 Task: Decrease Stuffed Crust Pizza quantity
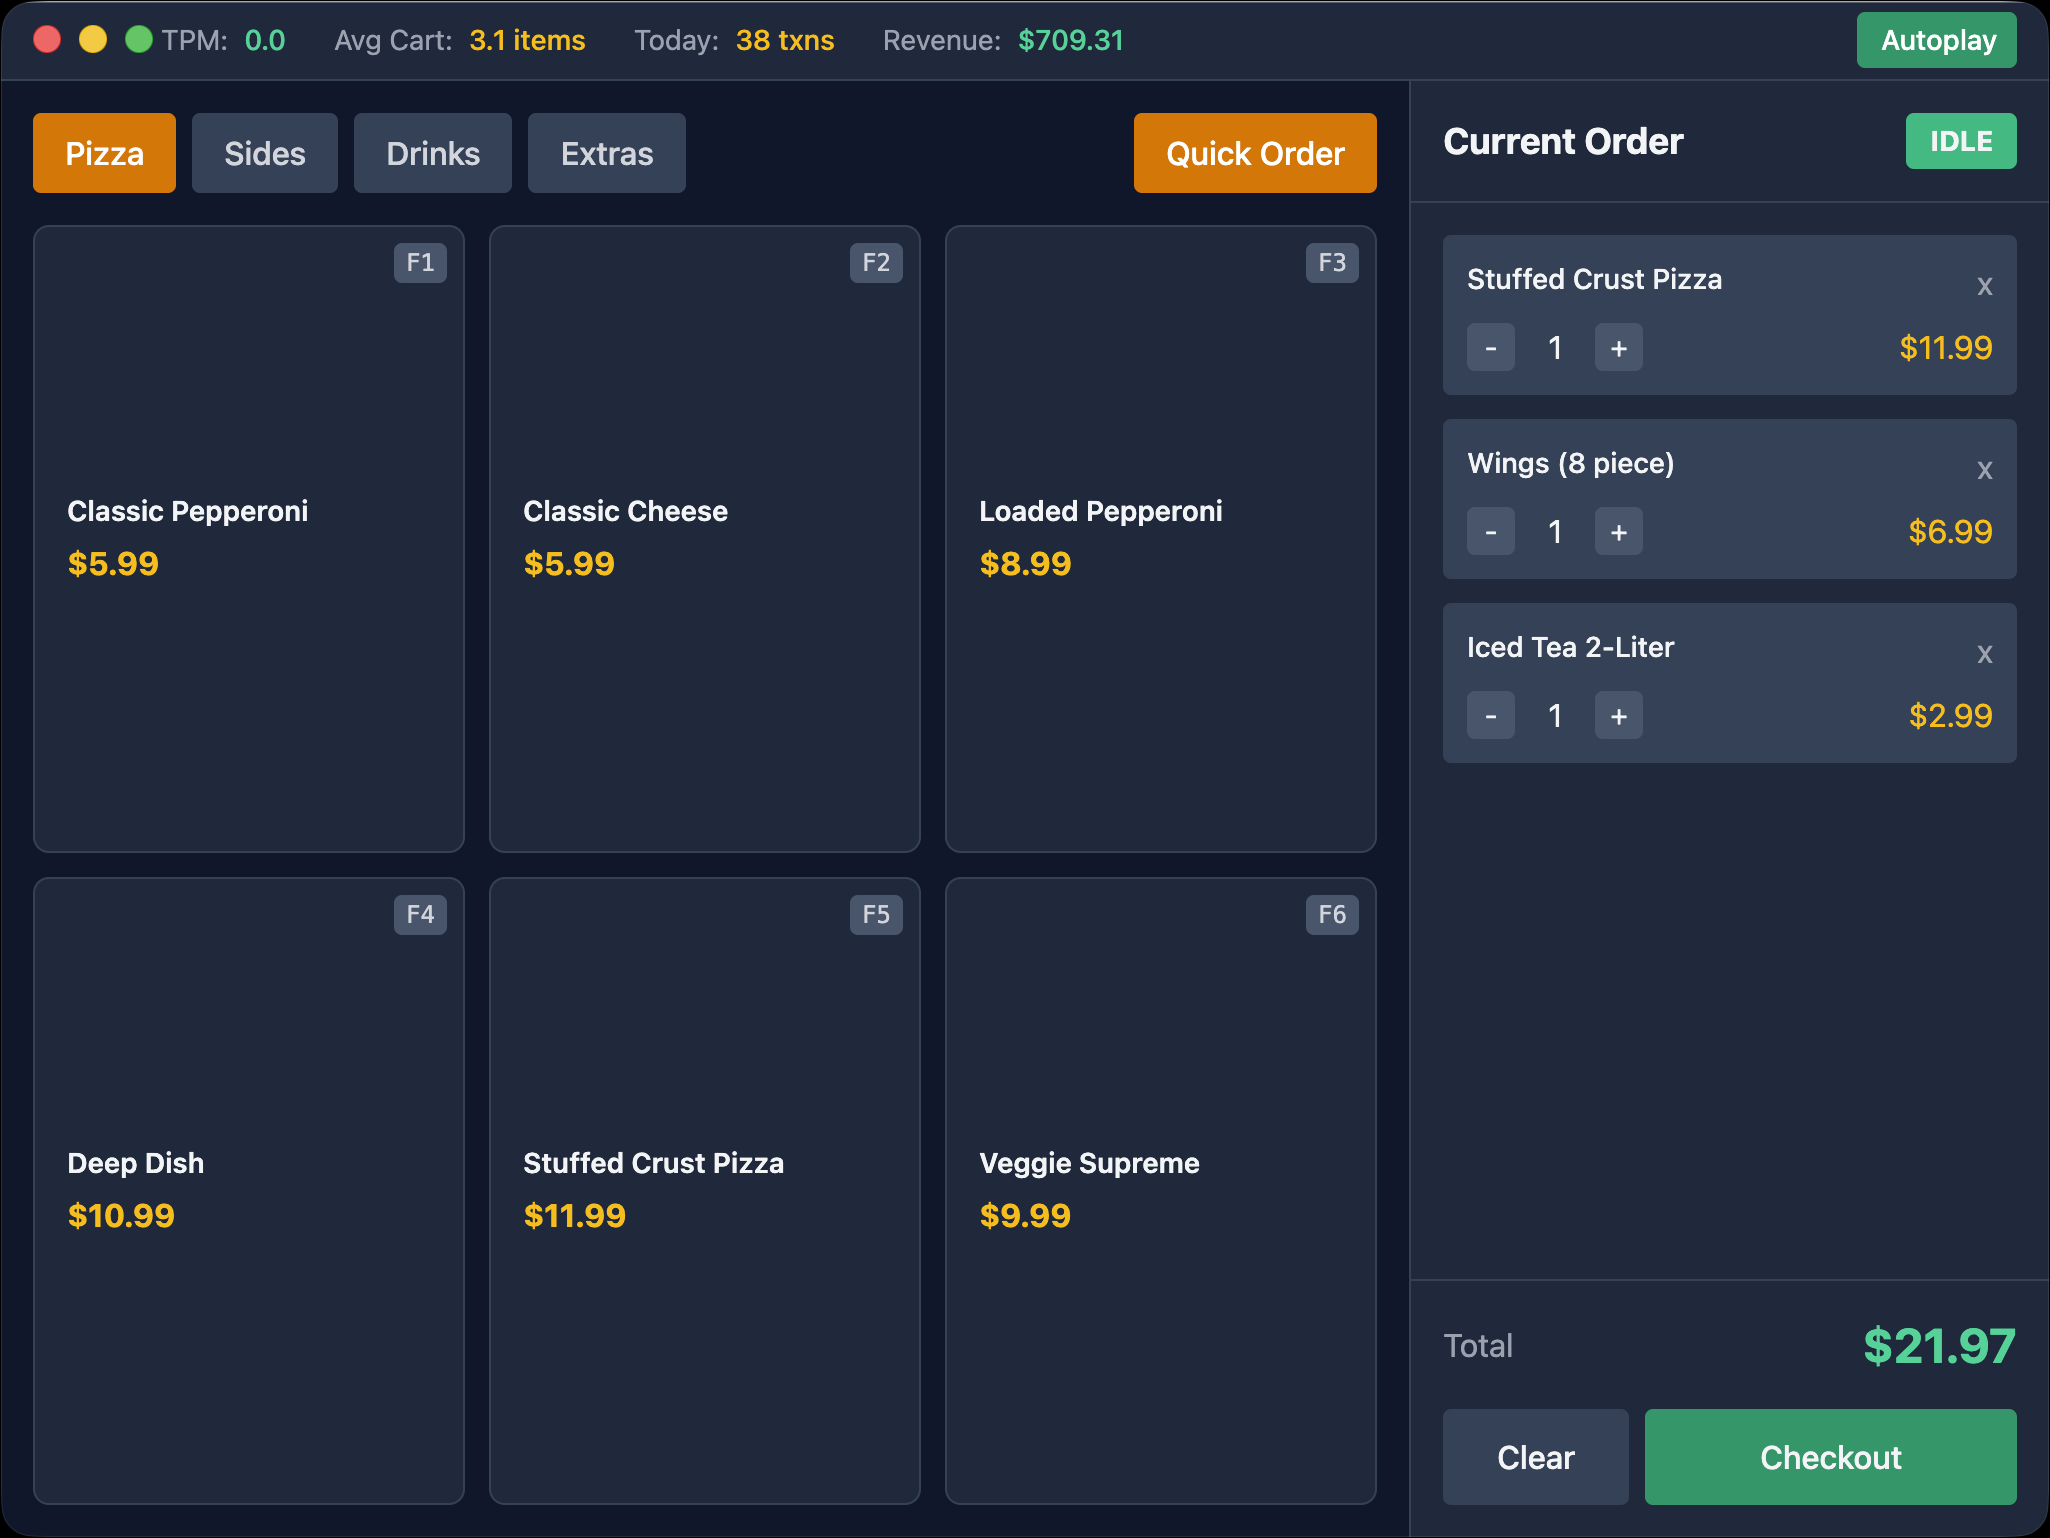pos(1490,348)
